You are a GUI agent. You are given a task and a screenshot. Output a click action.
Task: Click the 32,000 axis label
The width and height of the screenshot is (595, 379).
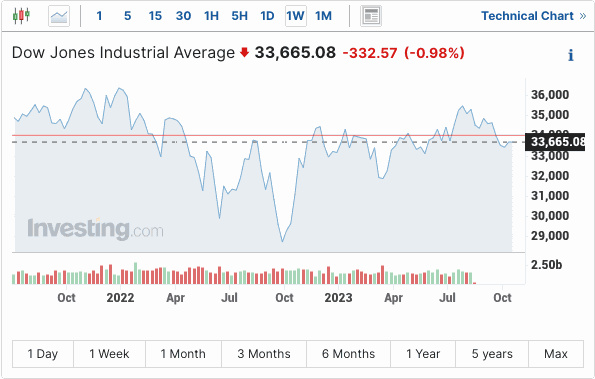pos(550,176)
